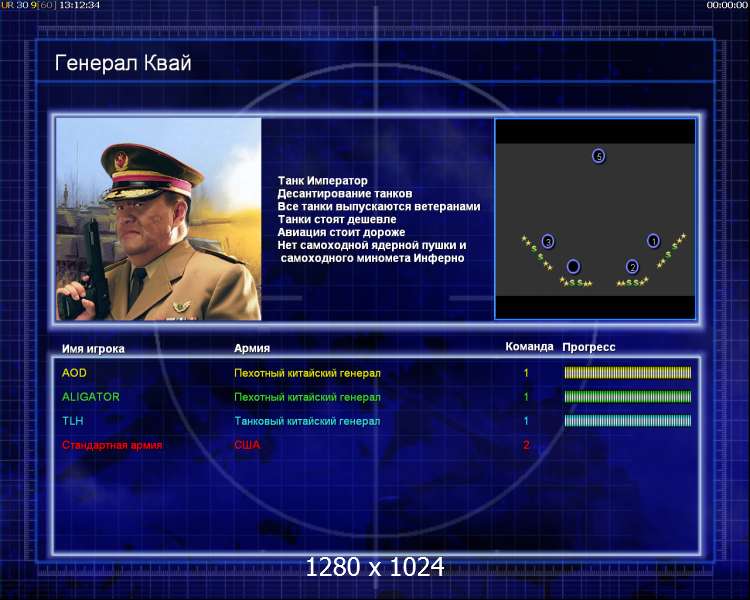750x600 pixels.
Task: Click the 'Имя игрока' column header
Action: point(93,349)
